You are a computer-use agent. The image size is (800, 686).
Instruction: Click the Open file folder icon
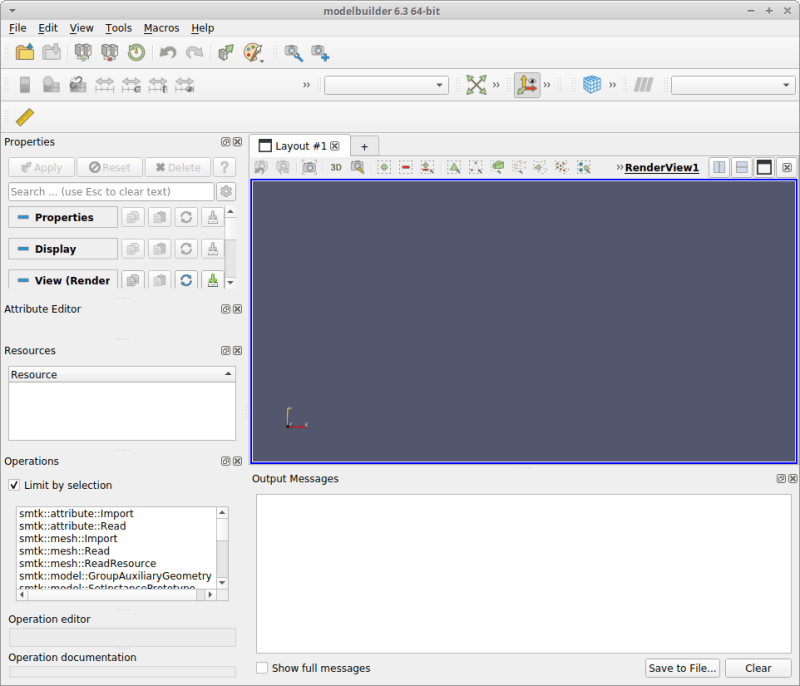tap(24, 52)
